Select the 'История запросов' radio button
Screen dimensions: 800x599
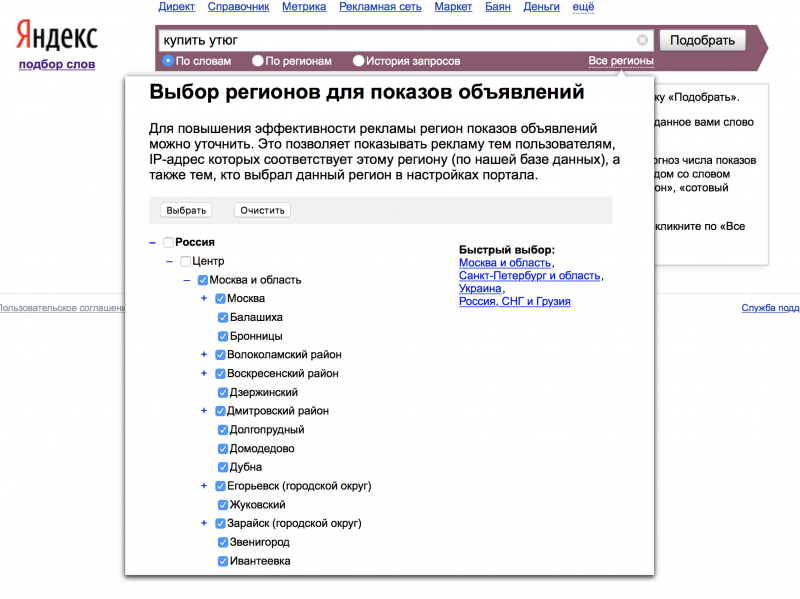pos(358,61)
